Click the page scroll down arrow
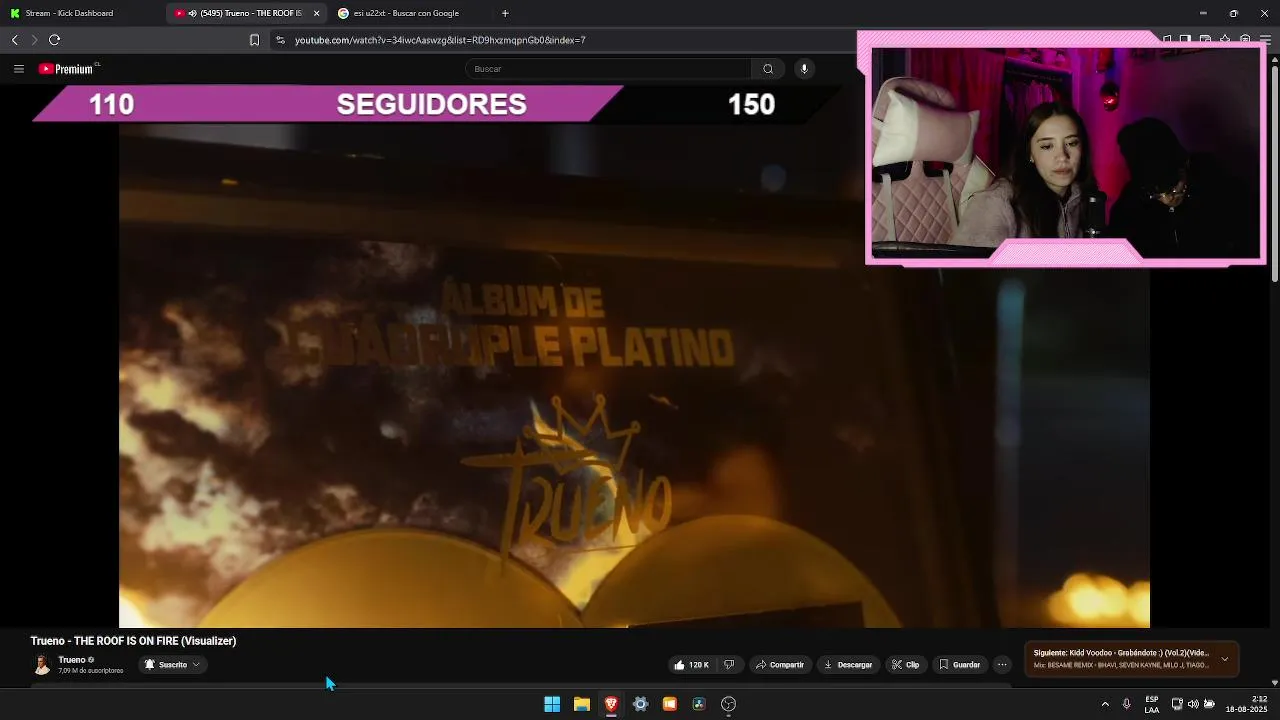The height and width of the screenshot is (720, 1280). (1274, 682)
